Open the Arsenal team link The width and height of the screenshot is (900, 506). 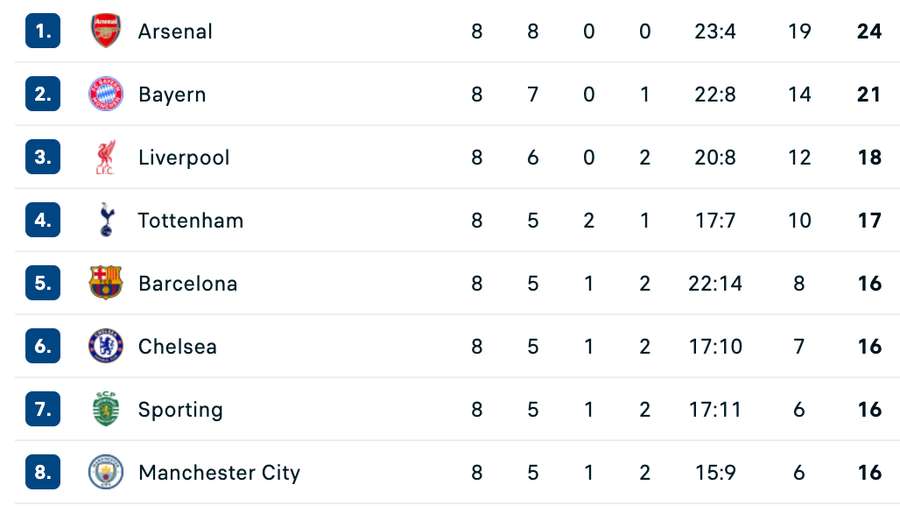(x=175, y=31)
